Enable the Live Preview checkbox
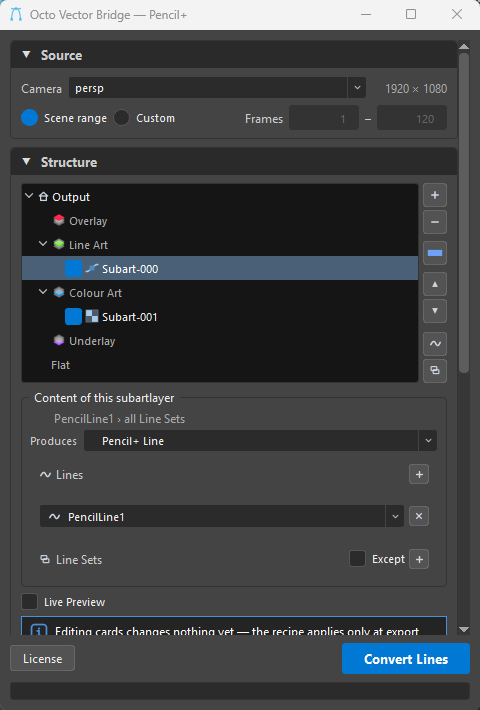The width and height of the screenshot is (480, 710). [29, 602]
